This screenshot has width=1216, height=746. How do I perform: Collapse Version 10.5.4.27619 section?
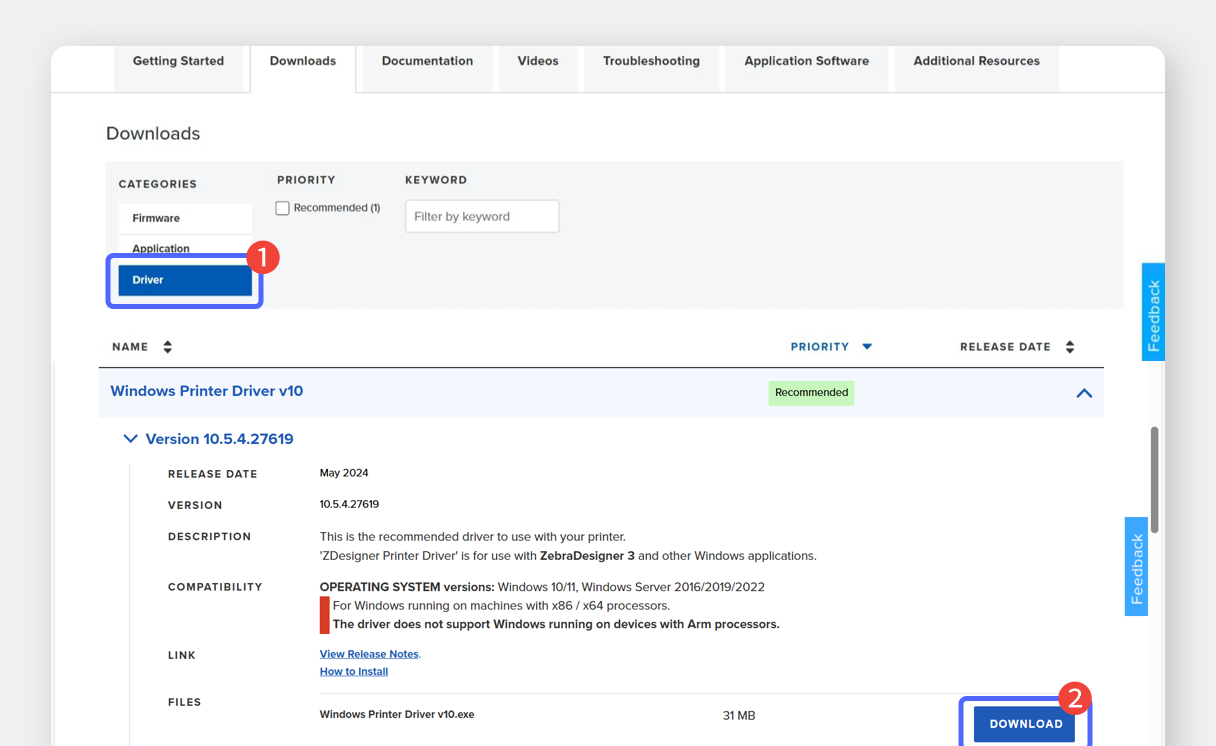pyautogui.click(x=130, y=439)
